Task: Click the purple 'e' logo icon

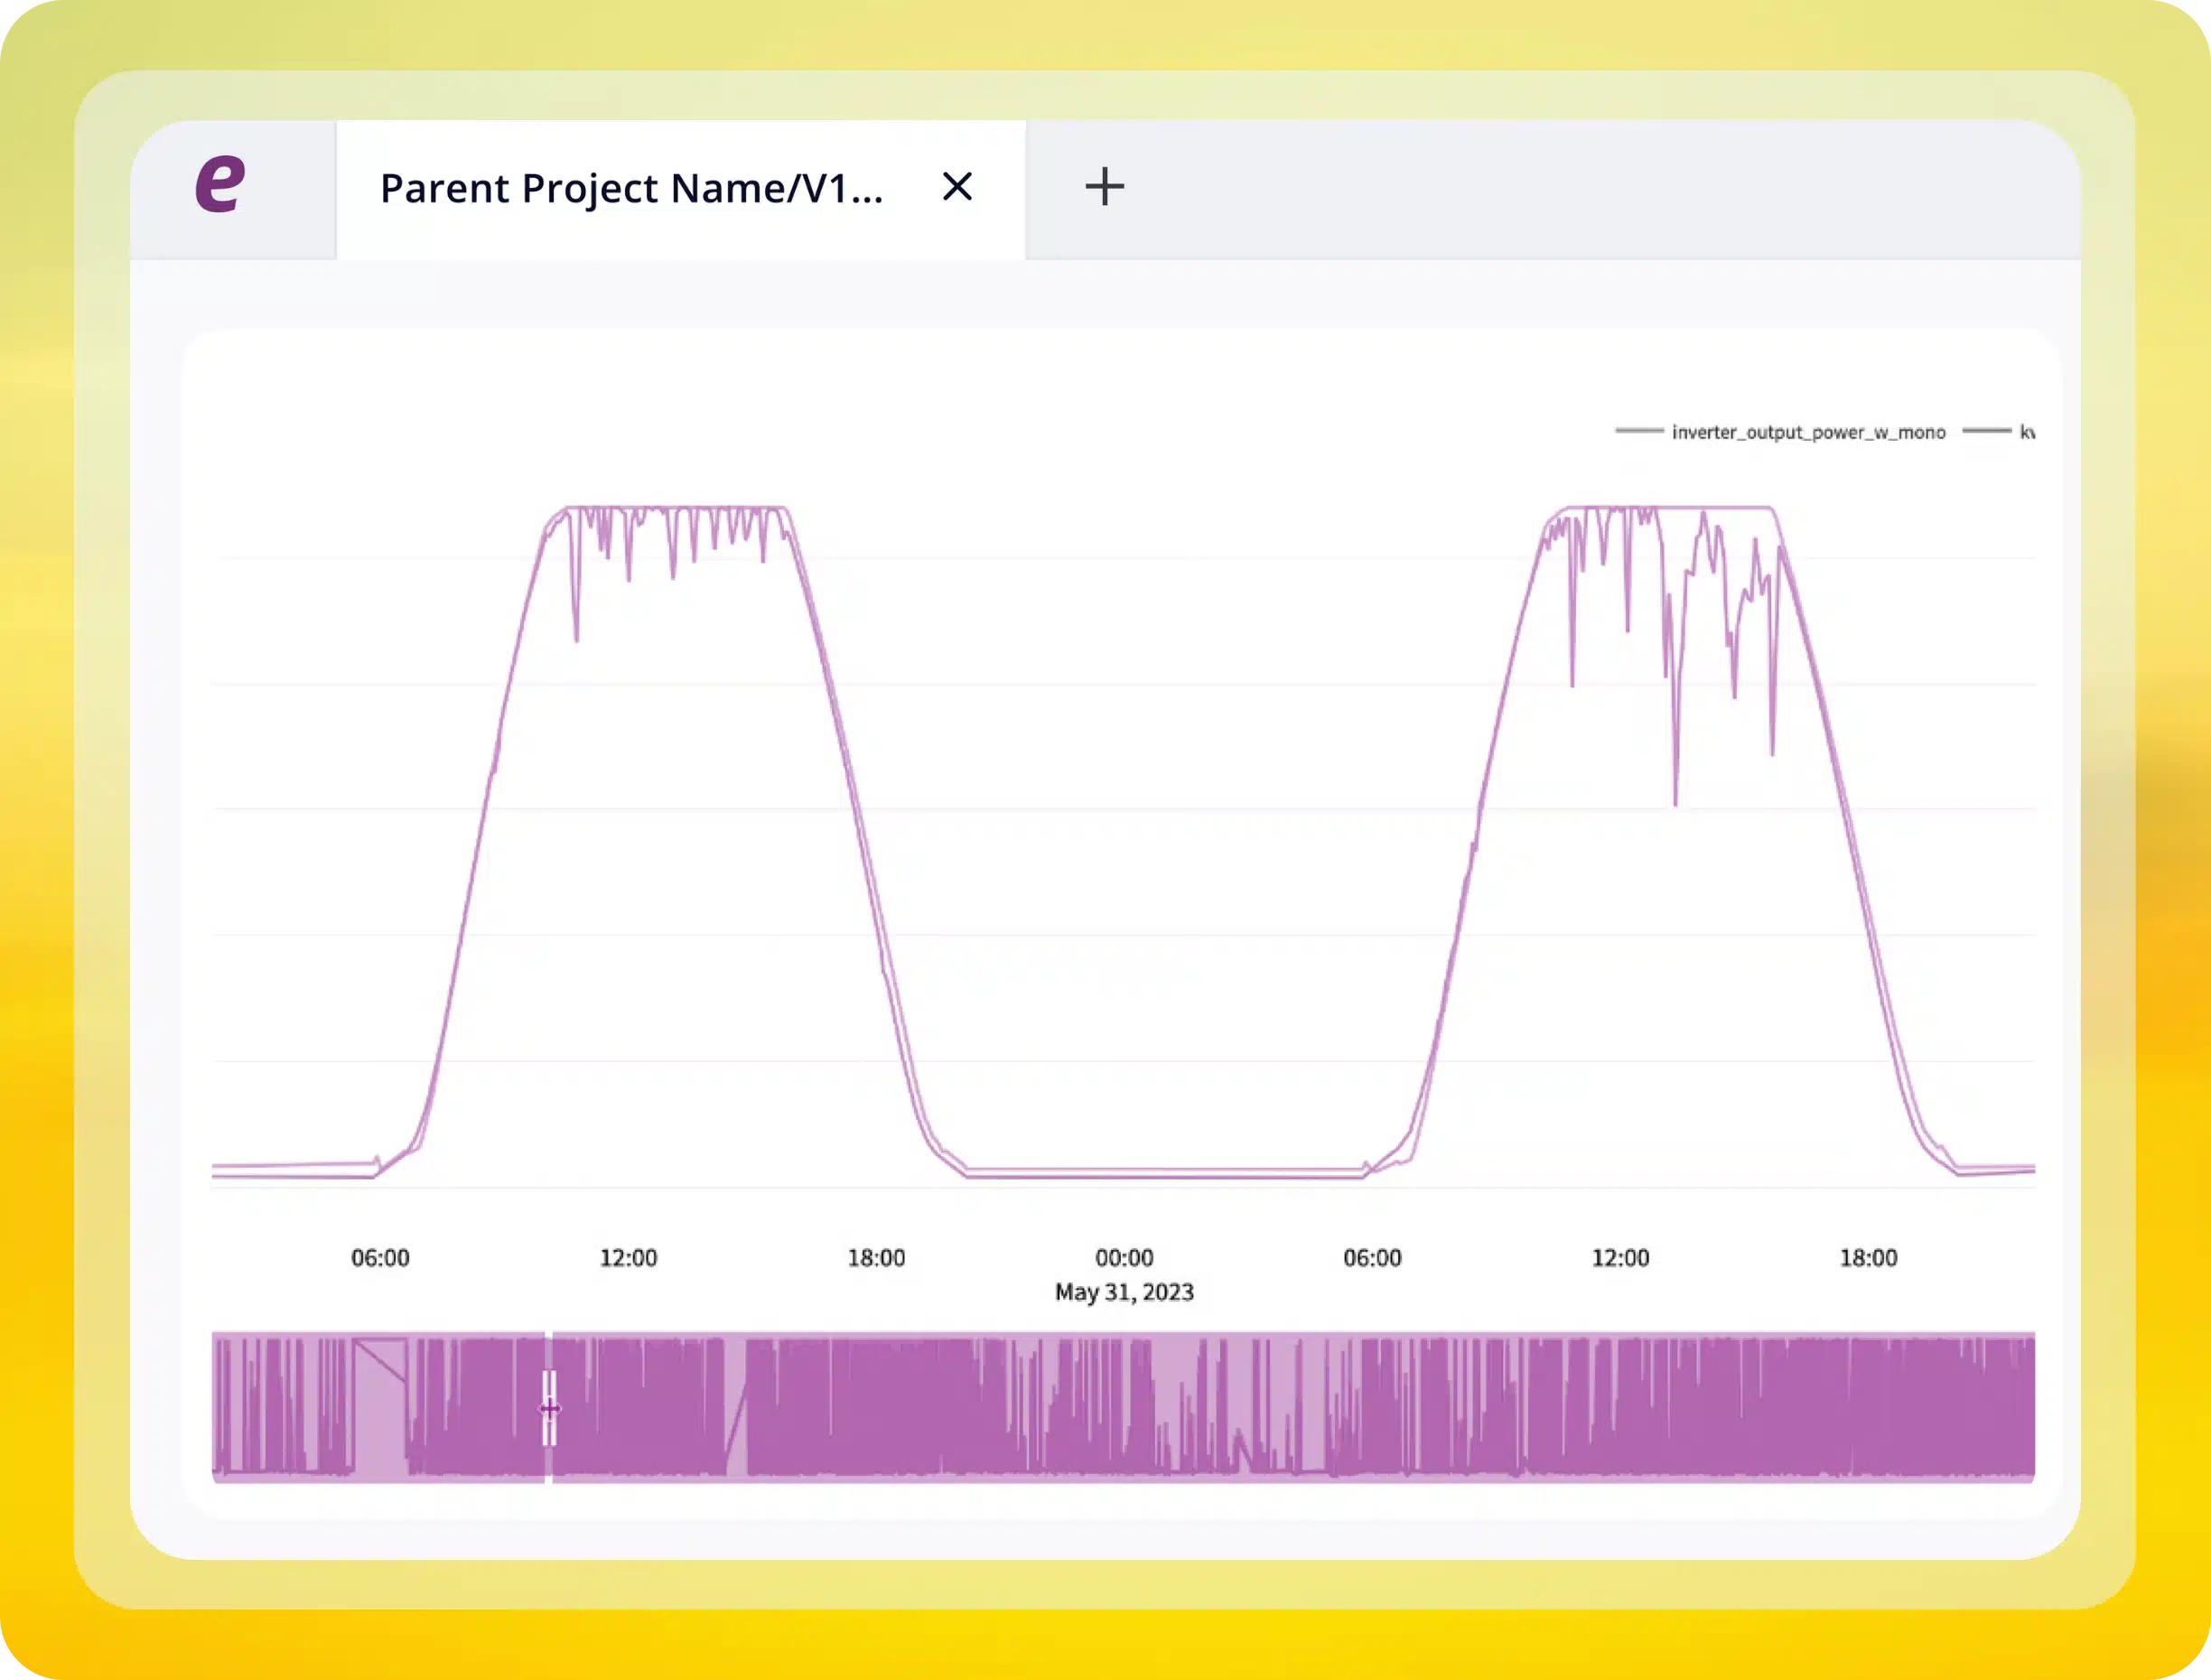Action: (x=220, y=185)
